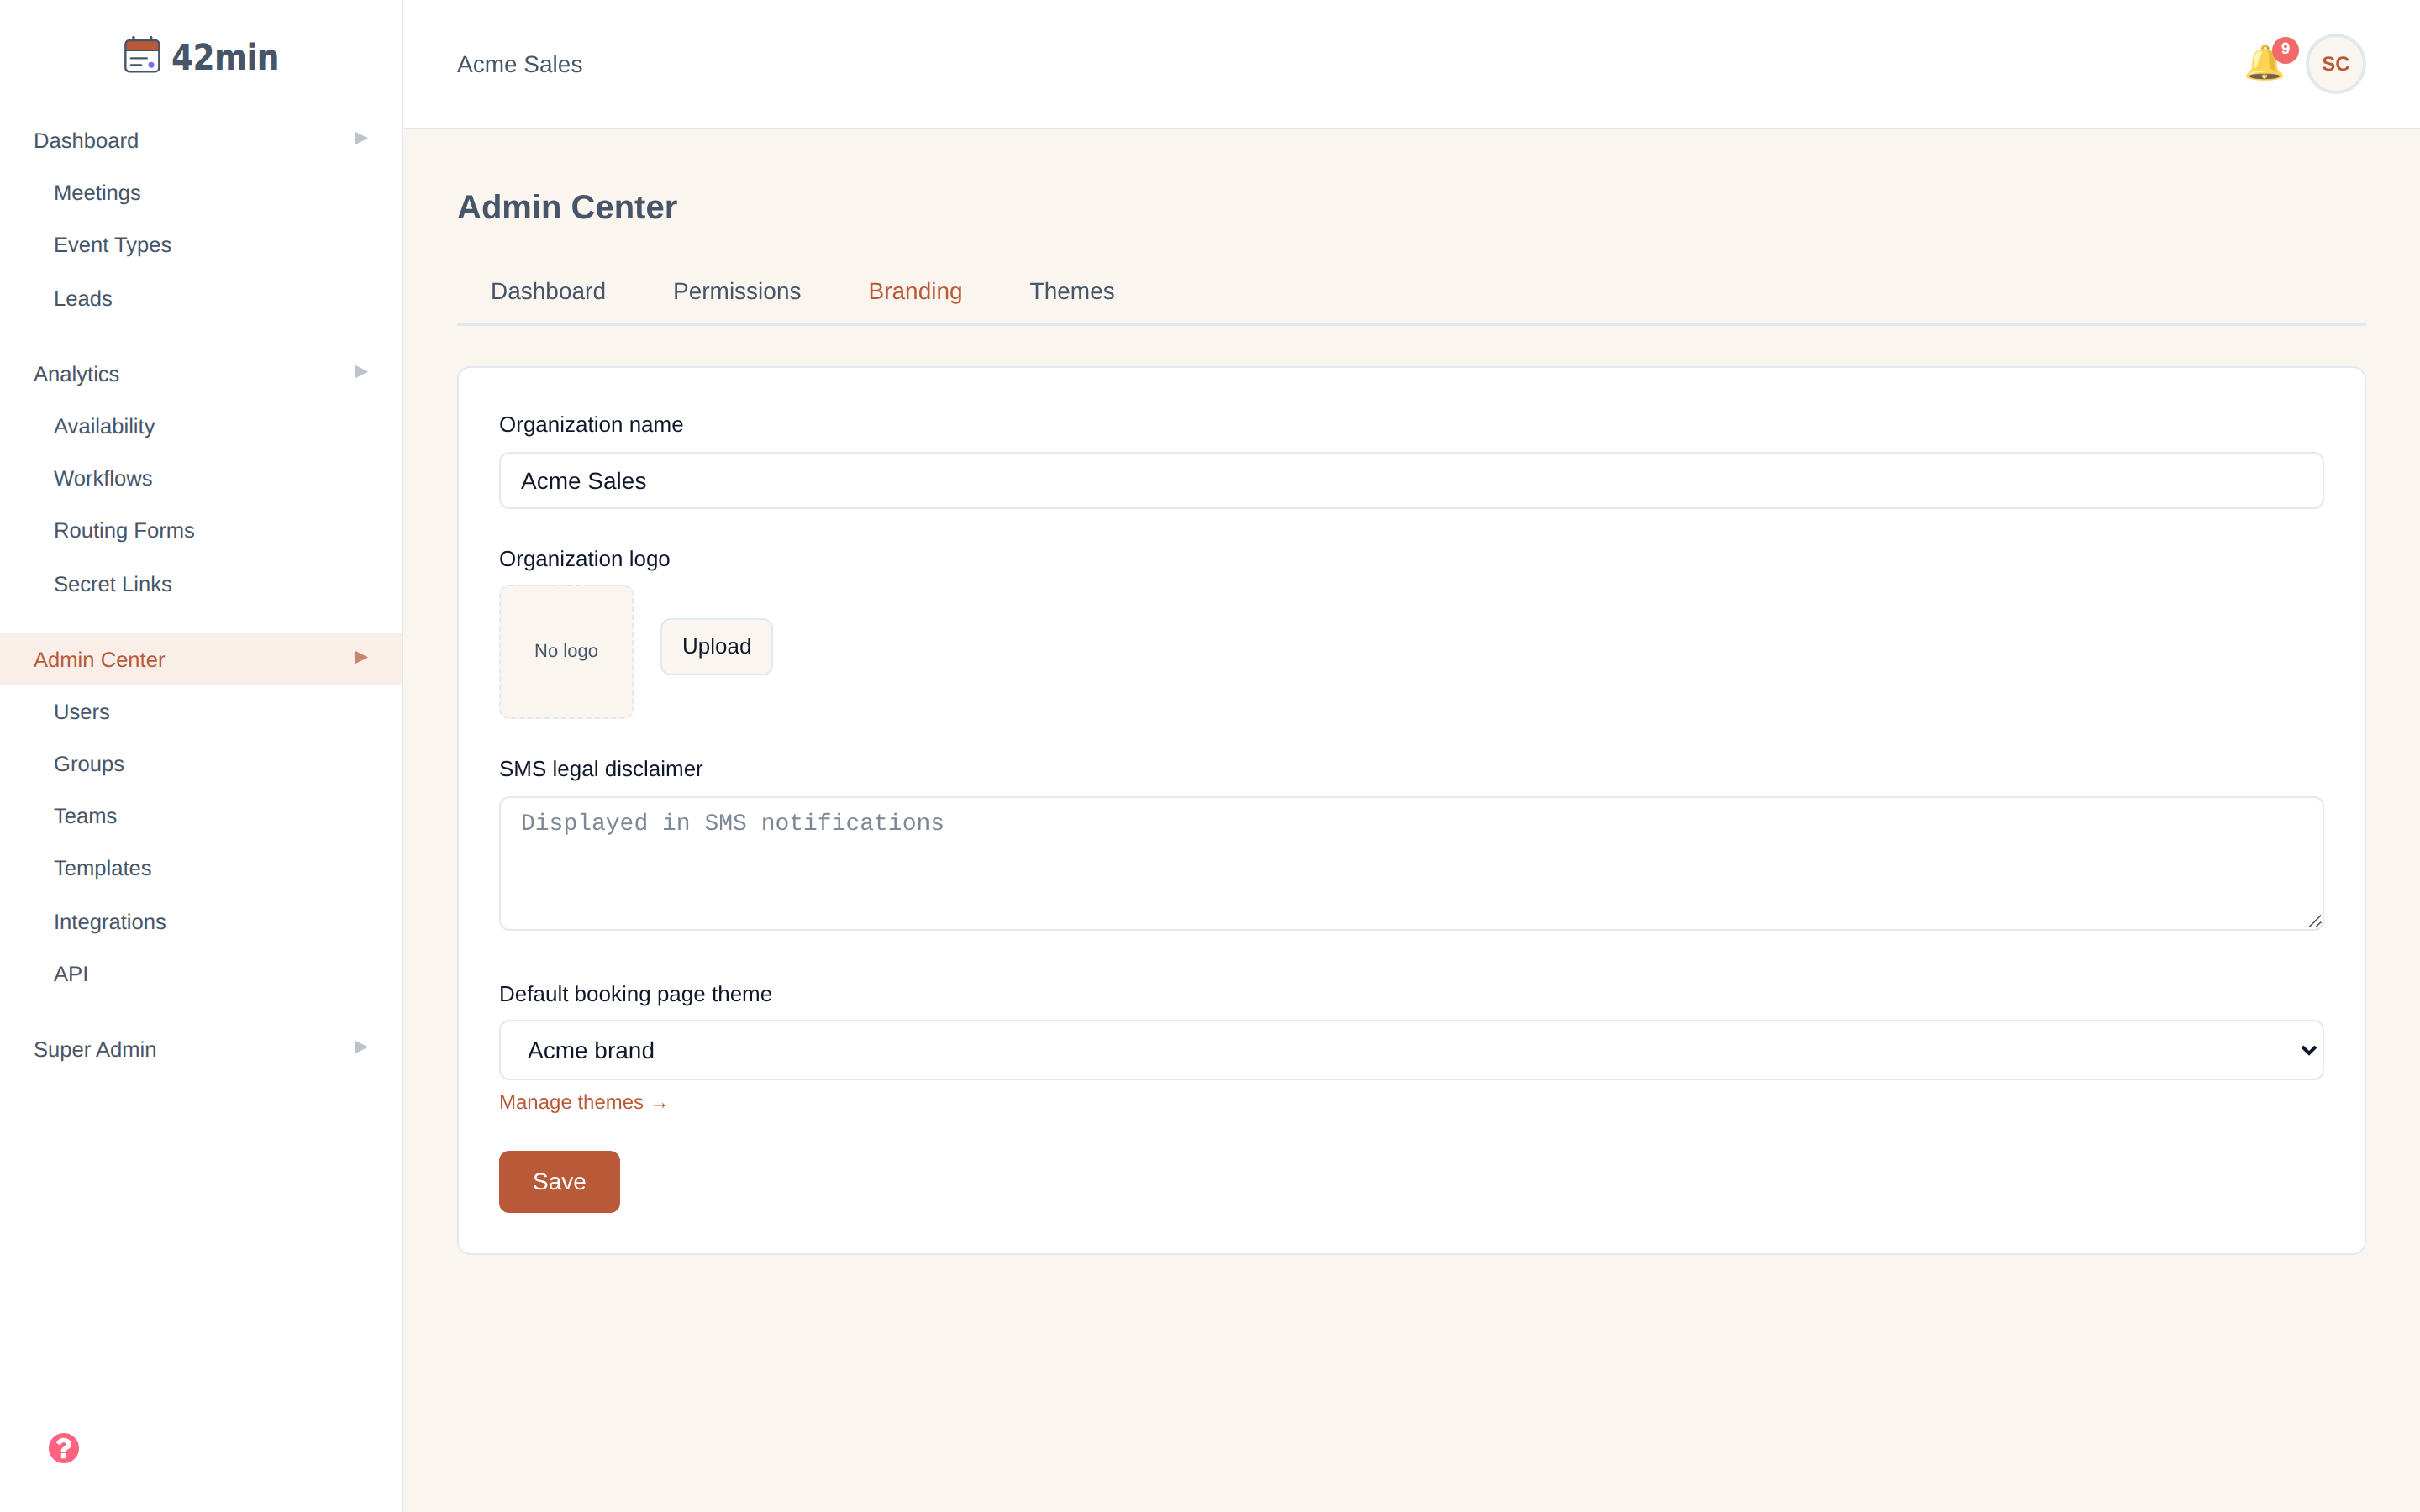Screen dimensions: 2420x1512
Task: Go to Routing Forms
Action: 124,531
